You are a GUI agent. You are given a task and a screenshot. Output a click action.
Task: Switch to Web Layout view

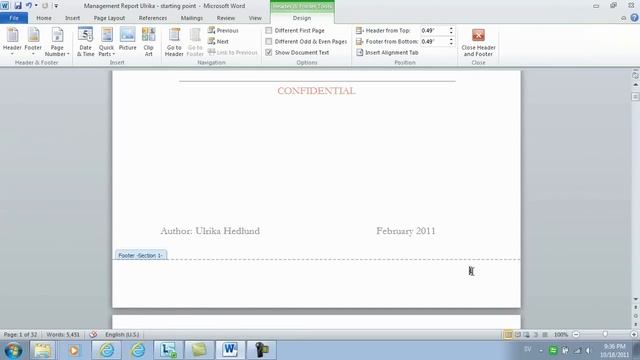tap(527, 335)
